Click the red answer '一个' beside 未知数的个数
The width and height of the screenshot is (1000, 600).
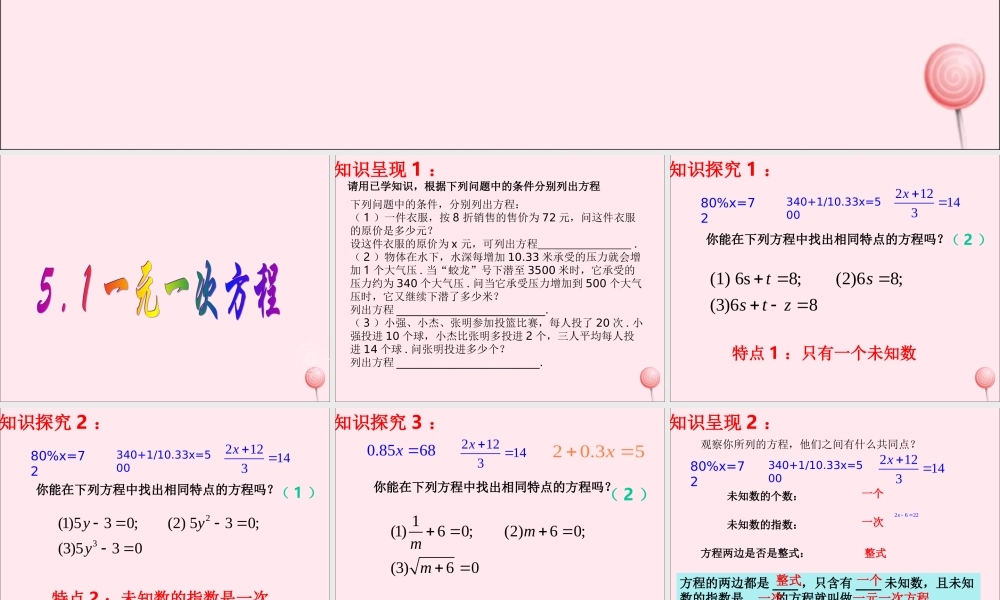pyautogui.click(x=872, y=494)
